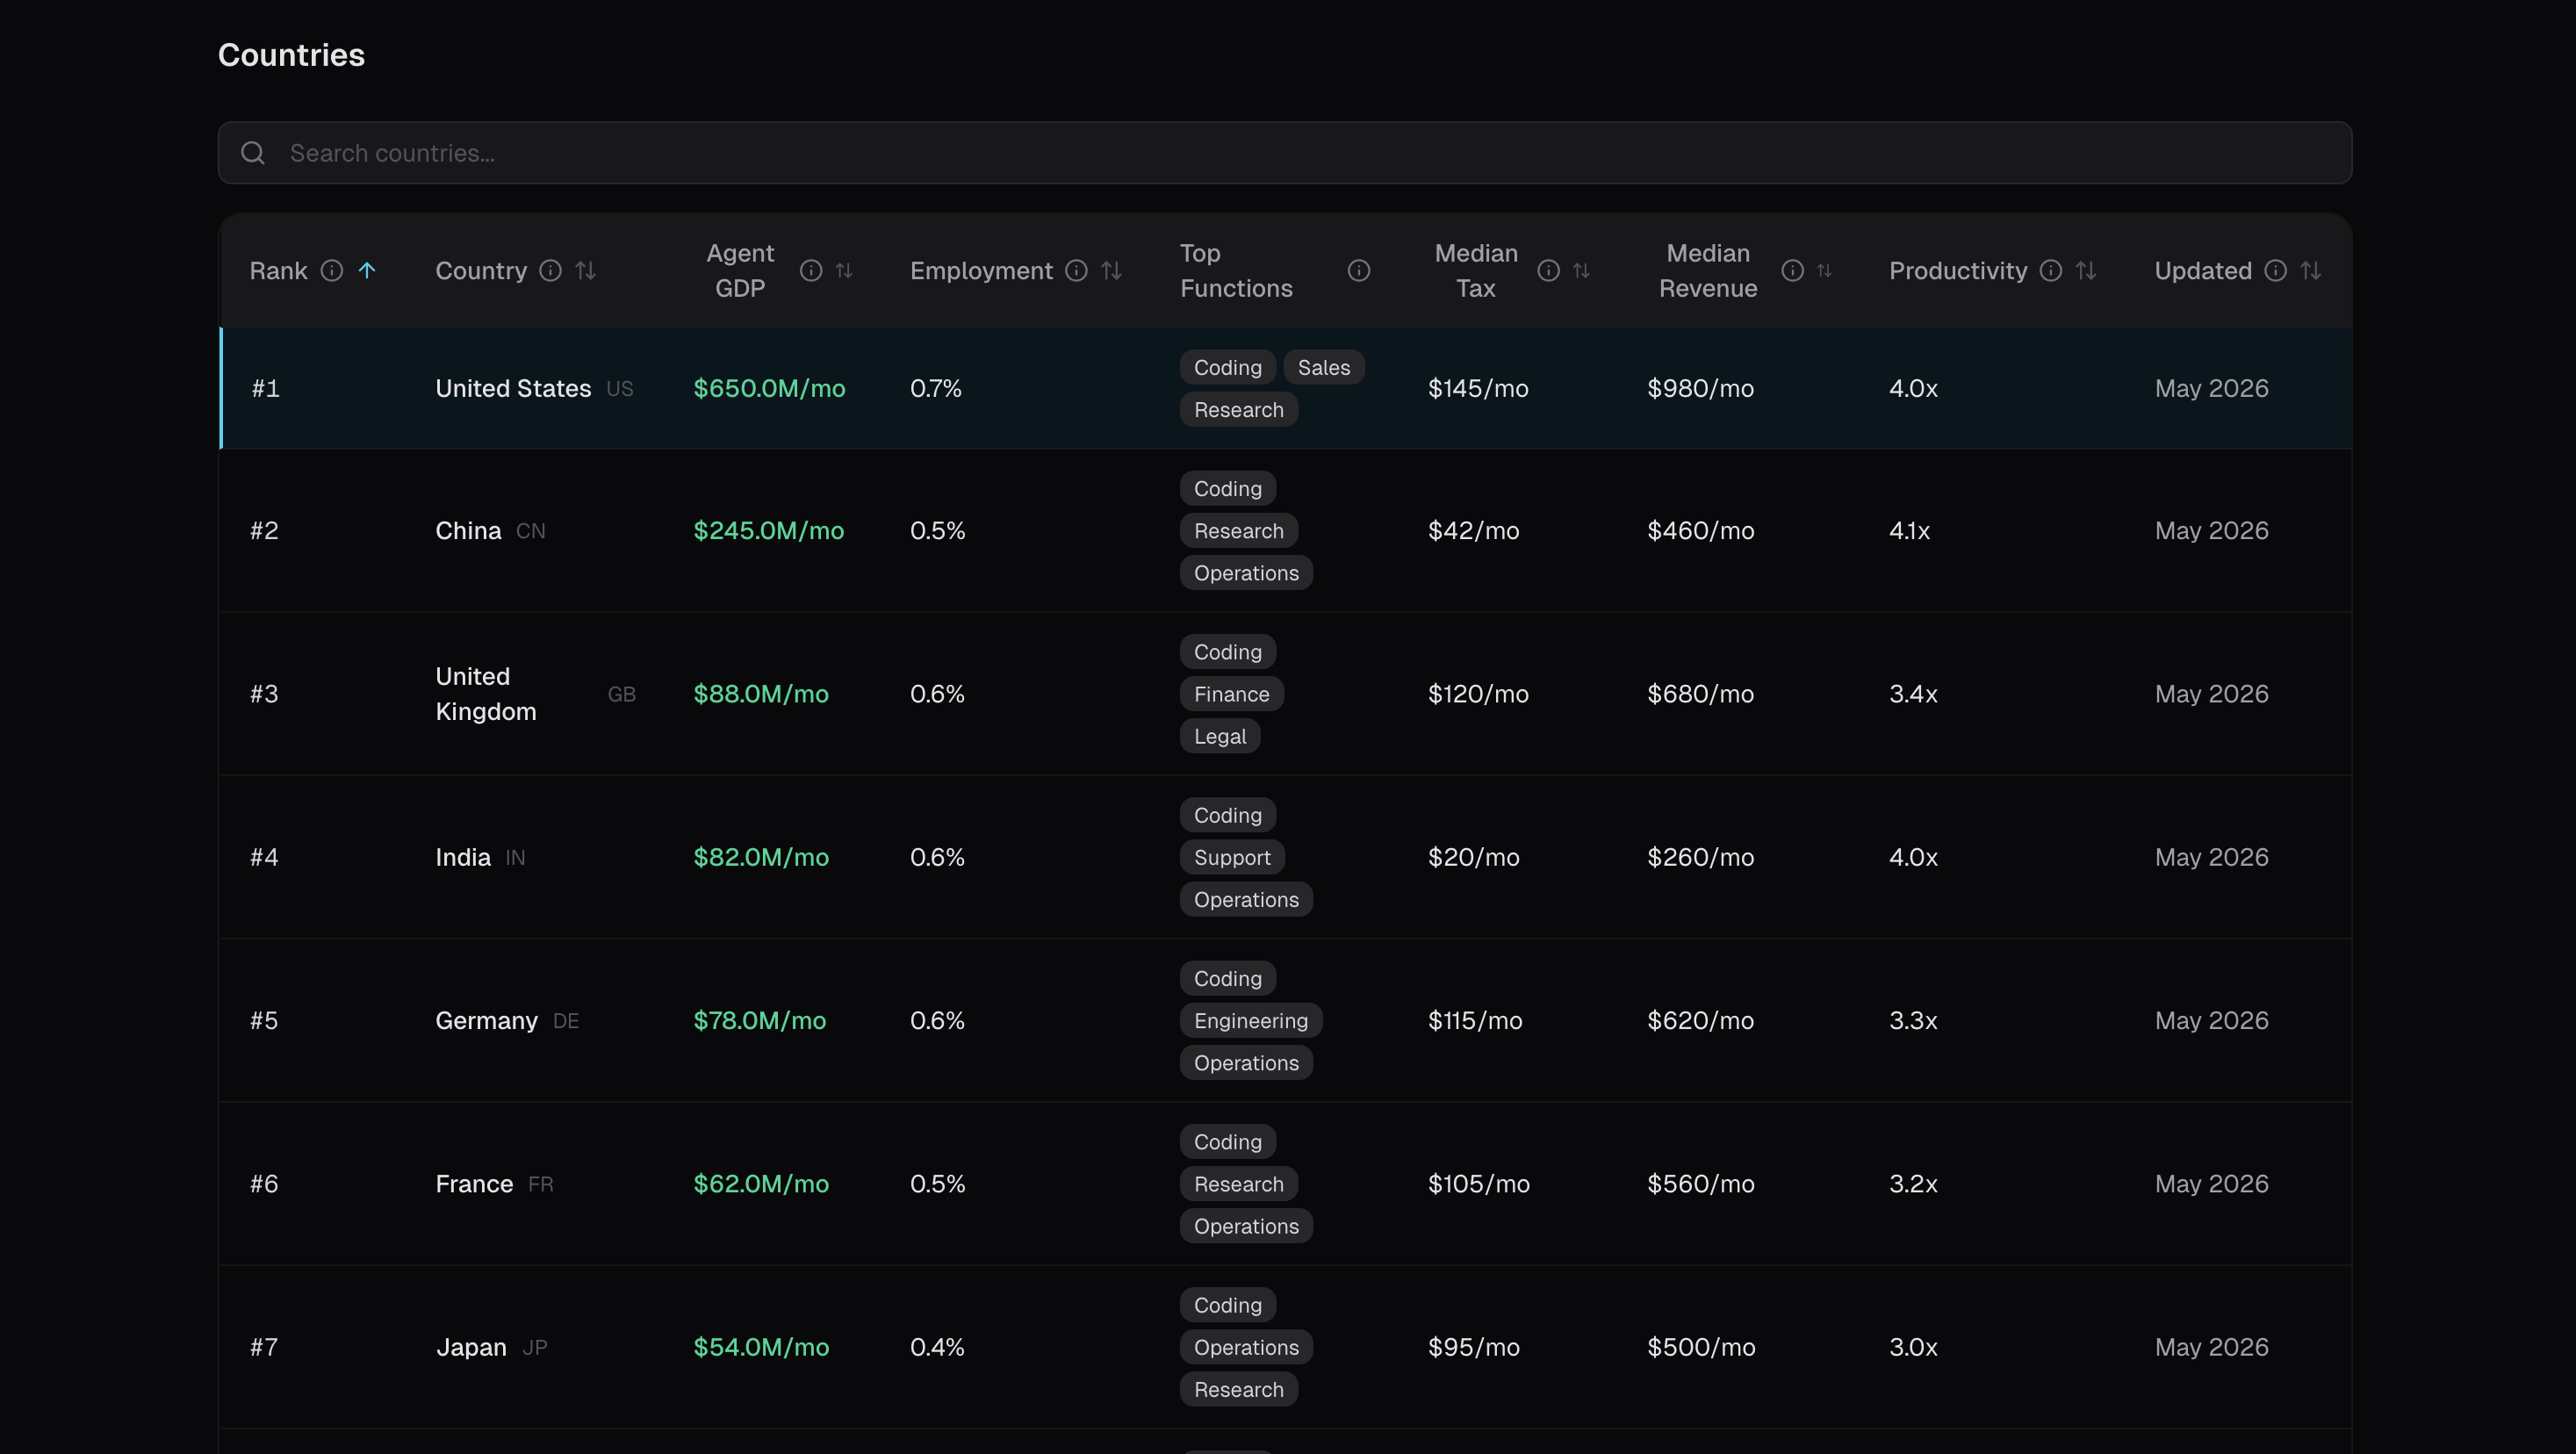Click the Research tag in Japan row
This screenshot has width=2576, height=1454.
1239,1389
